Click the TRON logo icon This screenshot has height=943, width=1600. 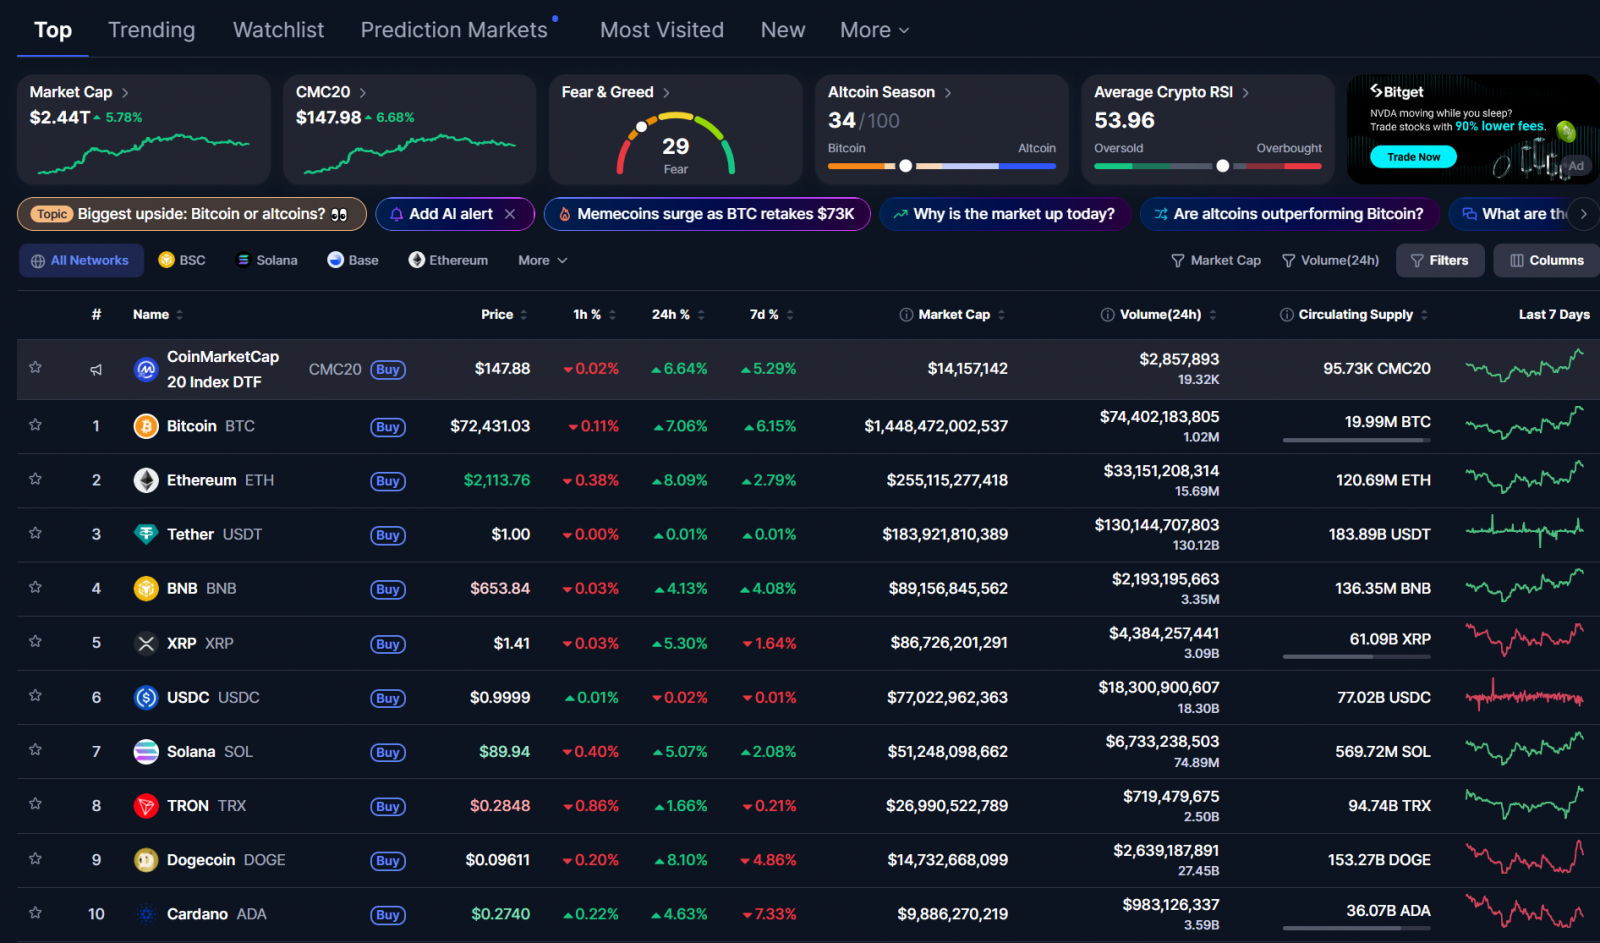pyautogui.click(x=146, y=806)
